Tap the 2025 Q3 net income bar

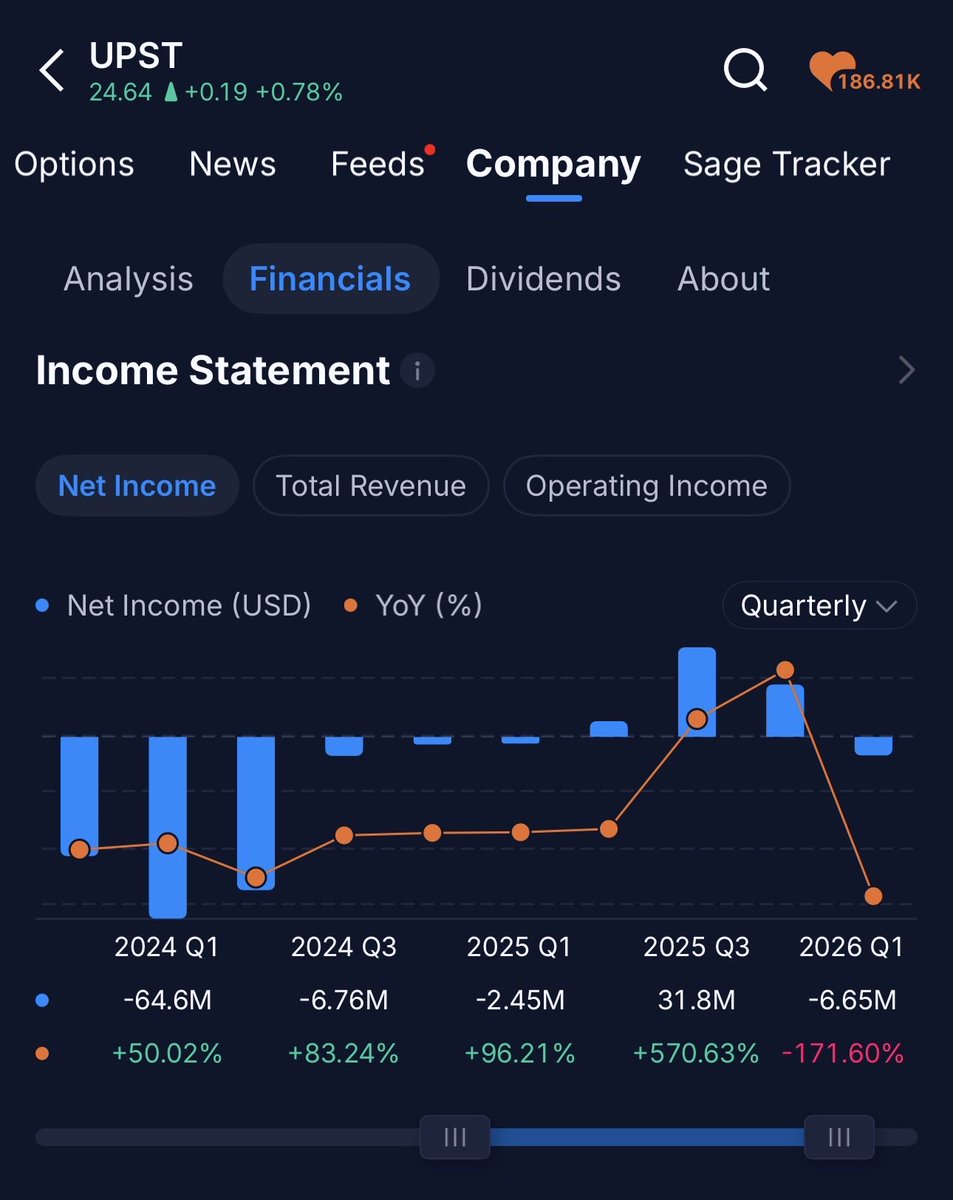coord(697,692)
